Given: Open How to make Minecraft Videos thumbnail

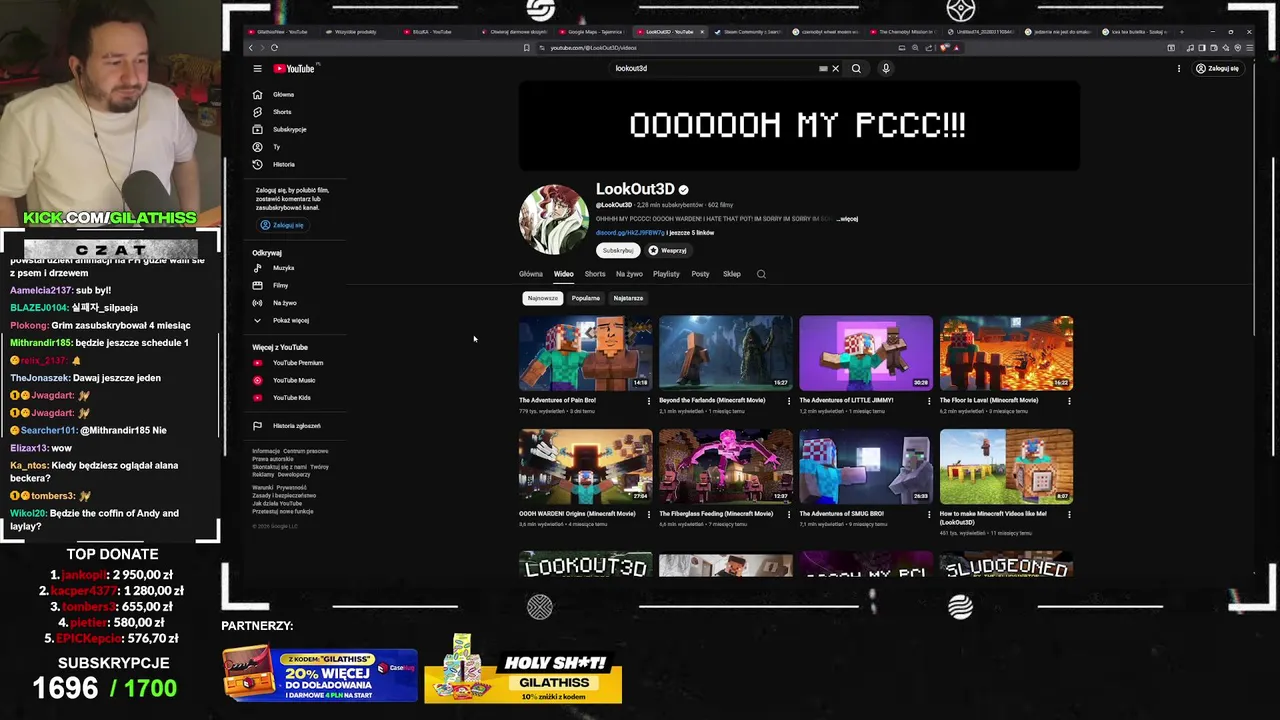Looking at the screenshot, I should click(x=1006, y=466).
